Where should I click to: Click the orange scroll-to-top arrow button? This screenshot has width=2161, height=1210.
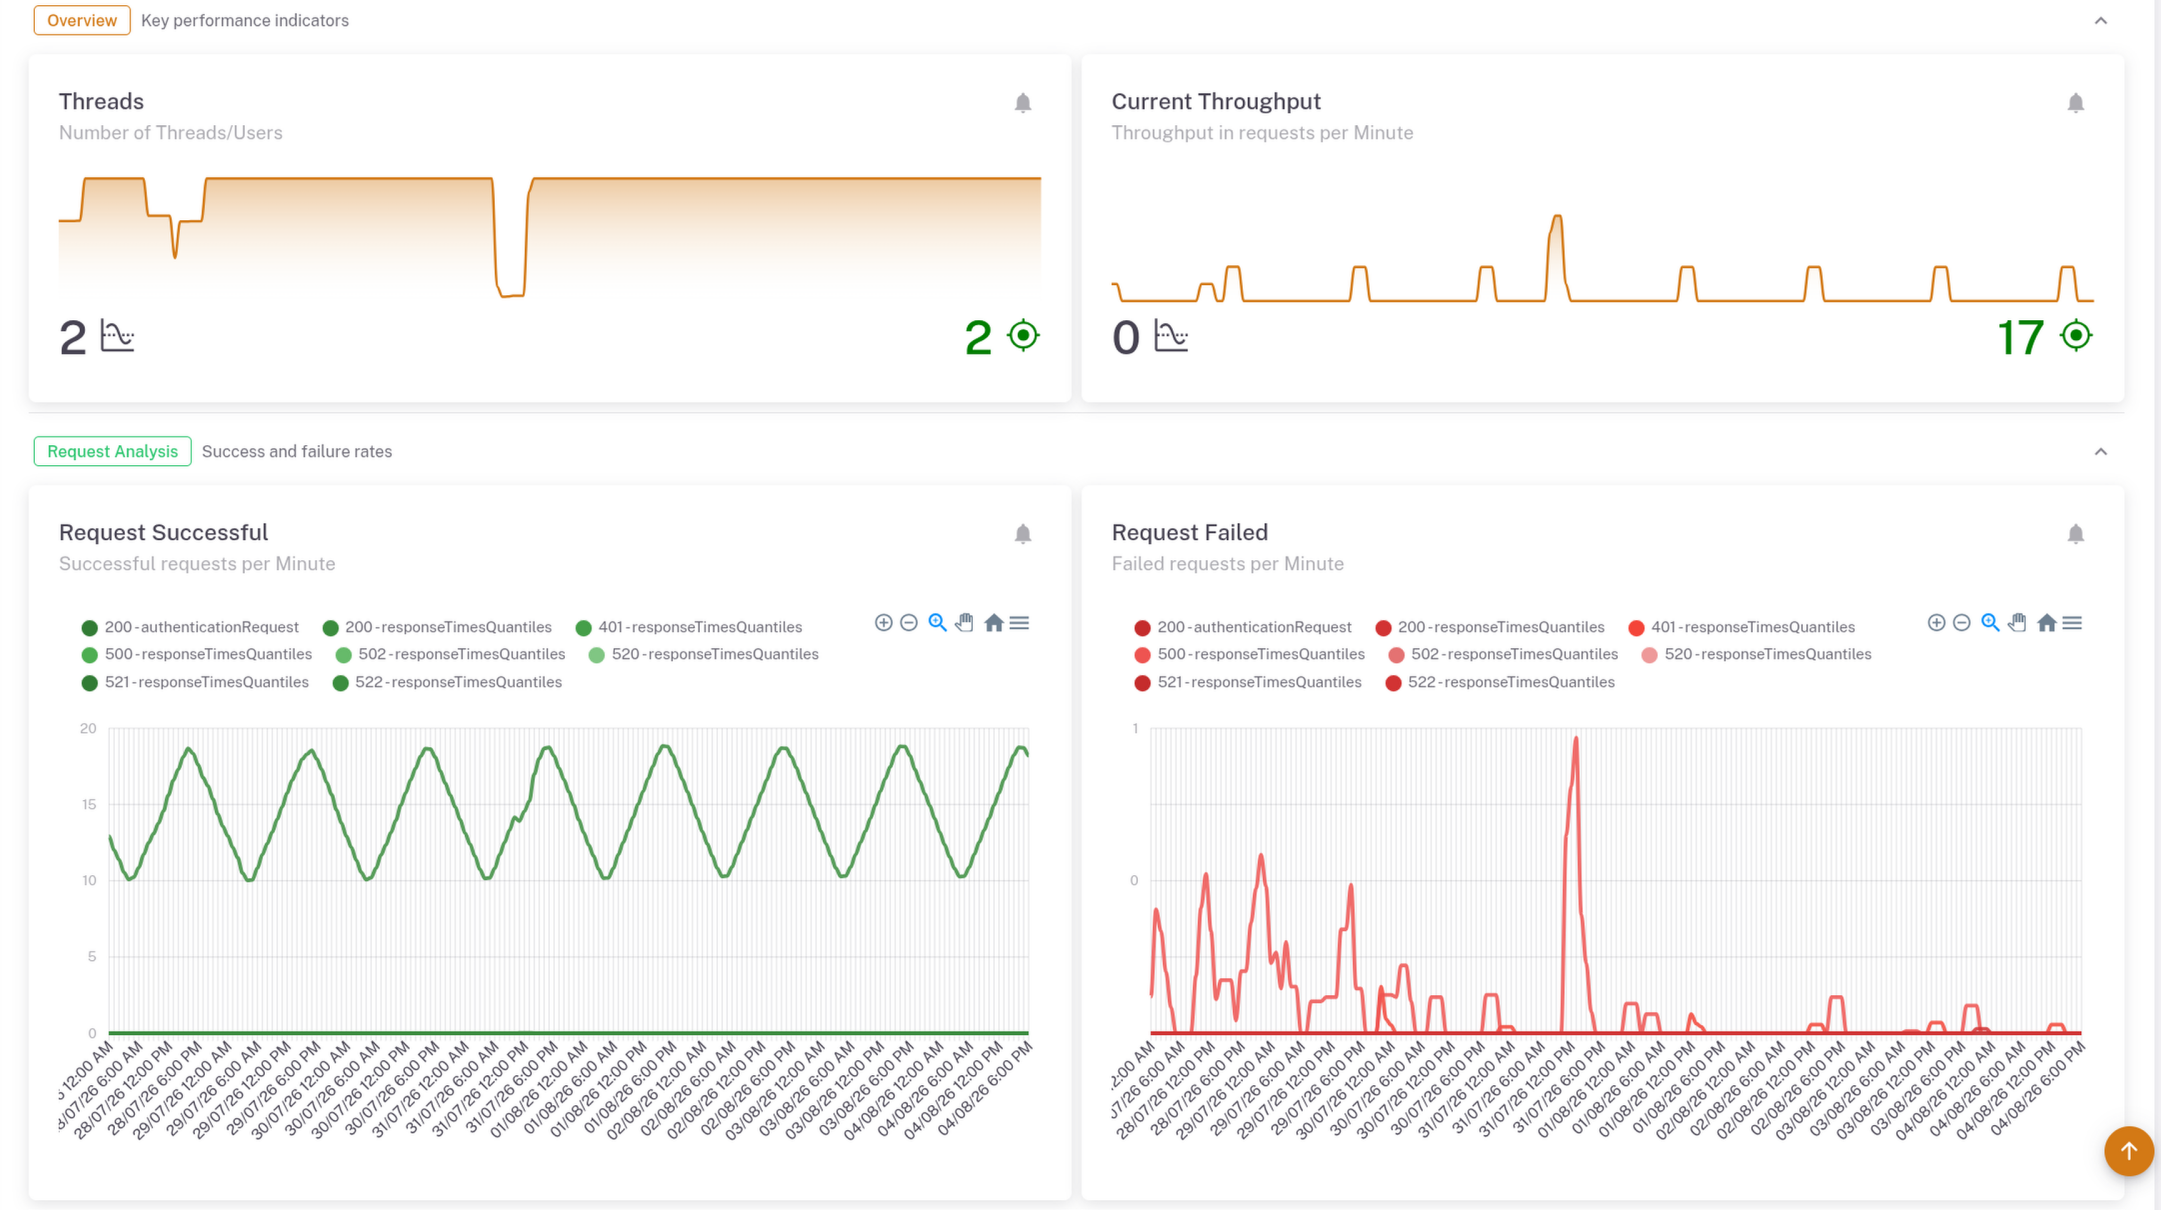(2128, 1151)
